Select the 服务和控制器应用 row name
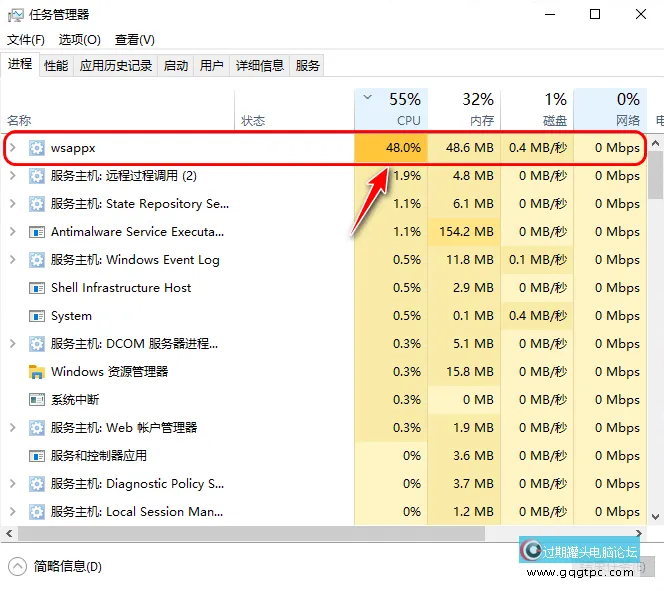The height and width of the screenshot is (591, 664). pos(99,456)
